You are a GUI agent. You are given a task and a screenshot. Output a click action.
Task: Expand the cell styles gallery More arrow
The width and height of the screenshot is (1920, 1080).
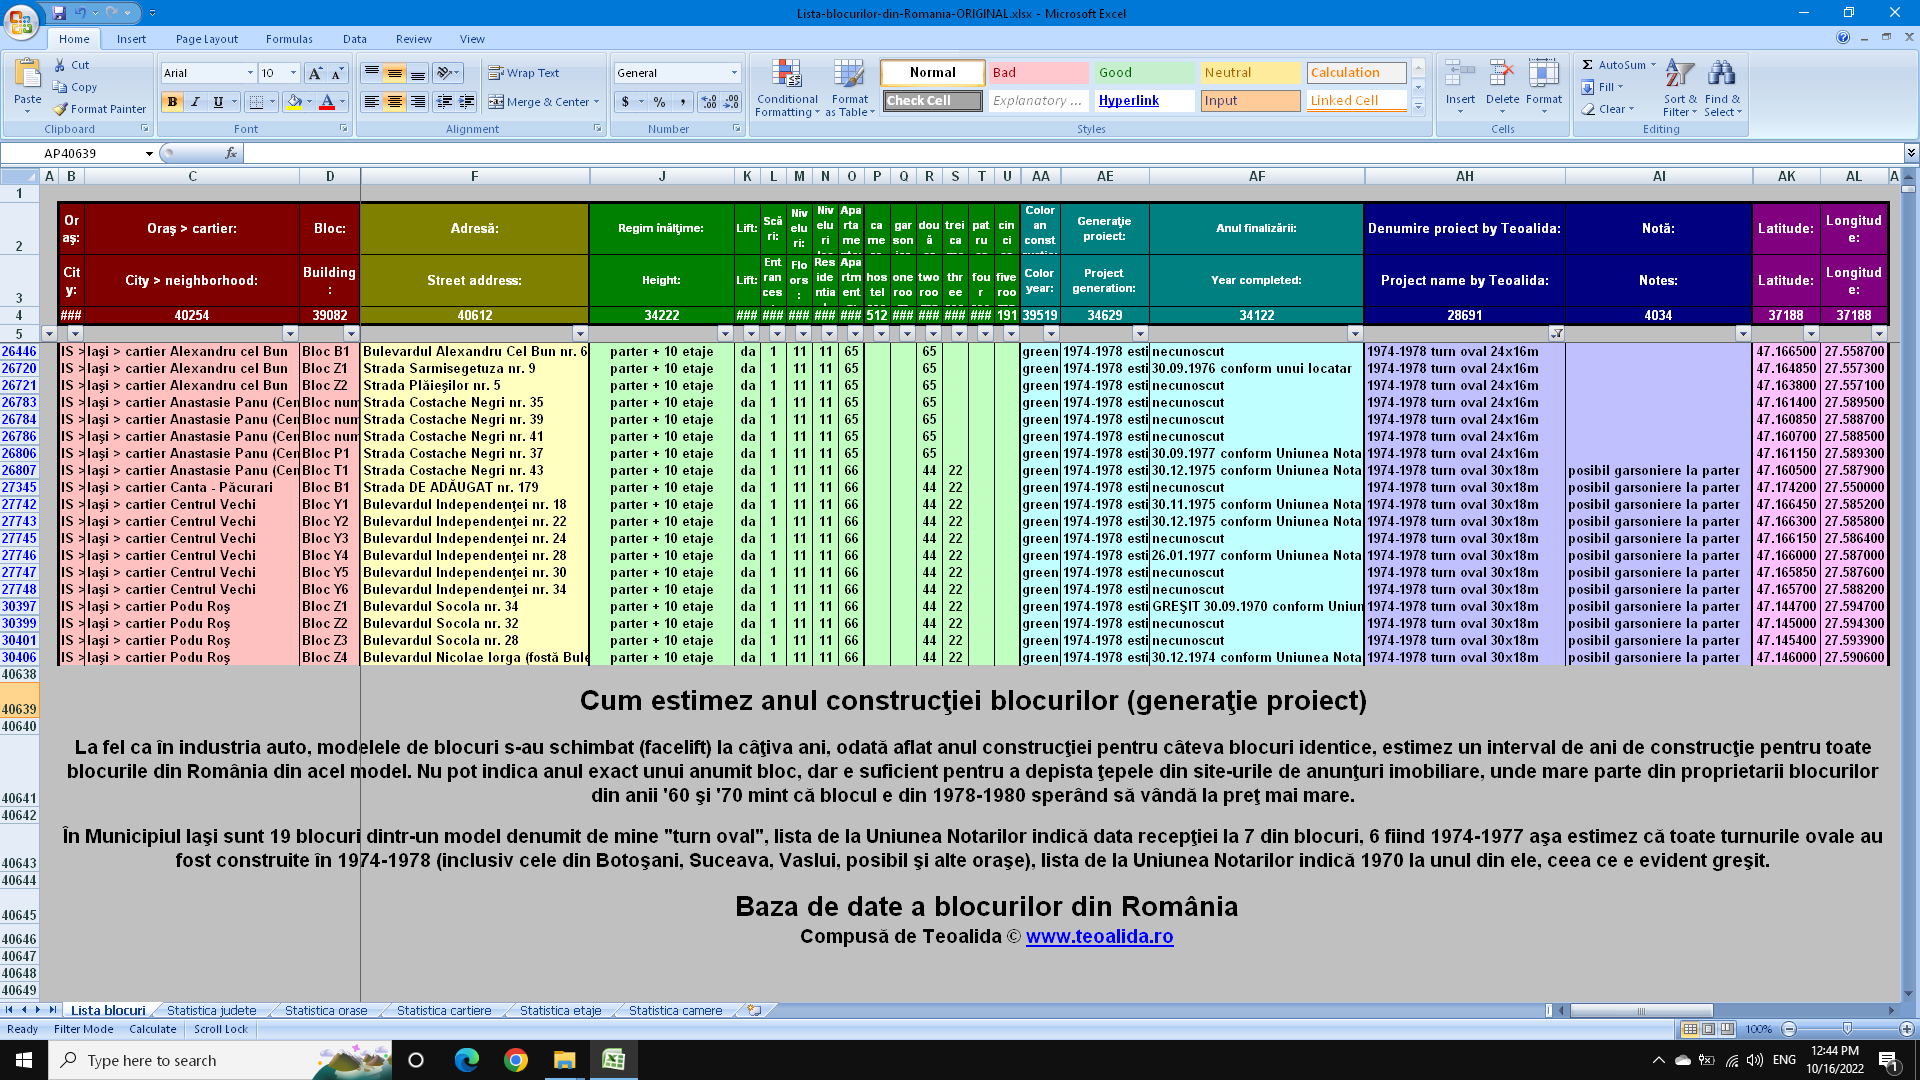tap(1418, 106)
